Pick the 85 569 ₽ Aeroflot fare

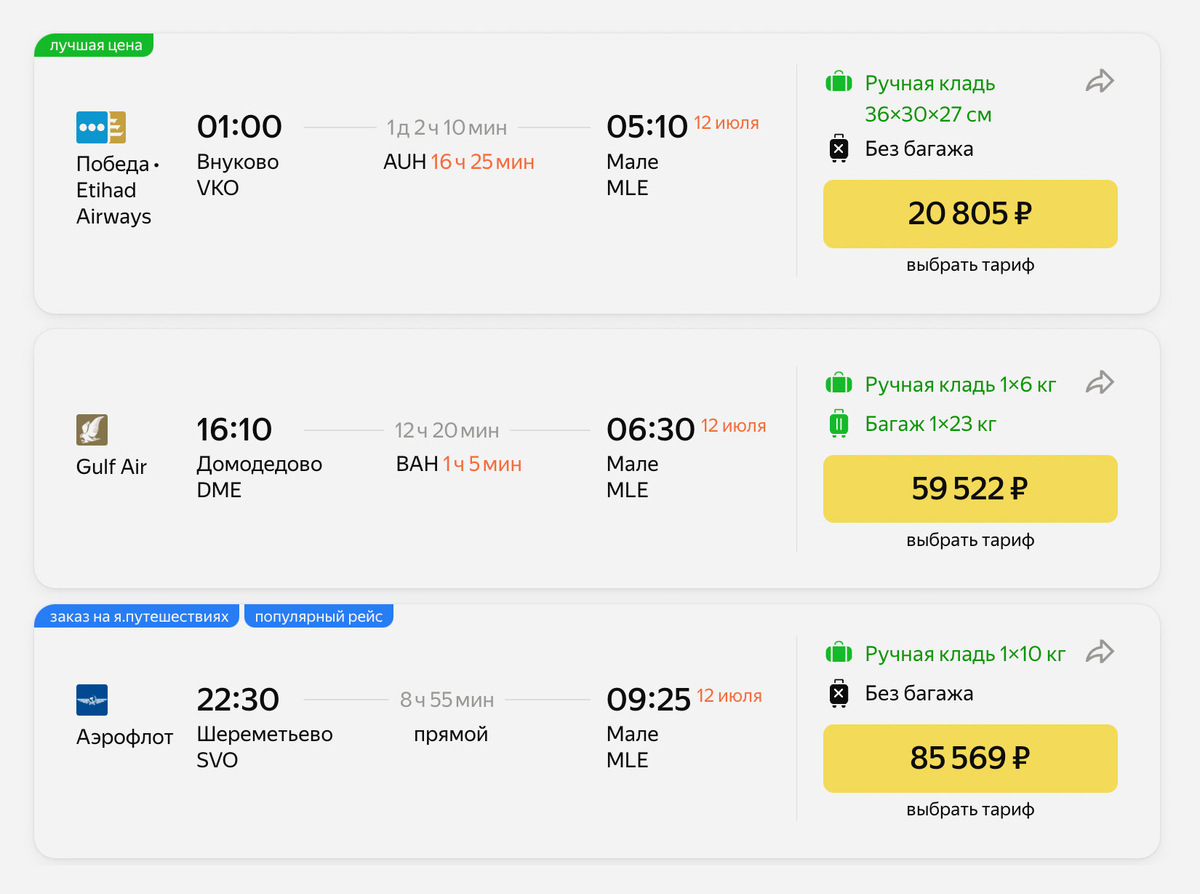(x=970, y=759)
